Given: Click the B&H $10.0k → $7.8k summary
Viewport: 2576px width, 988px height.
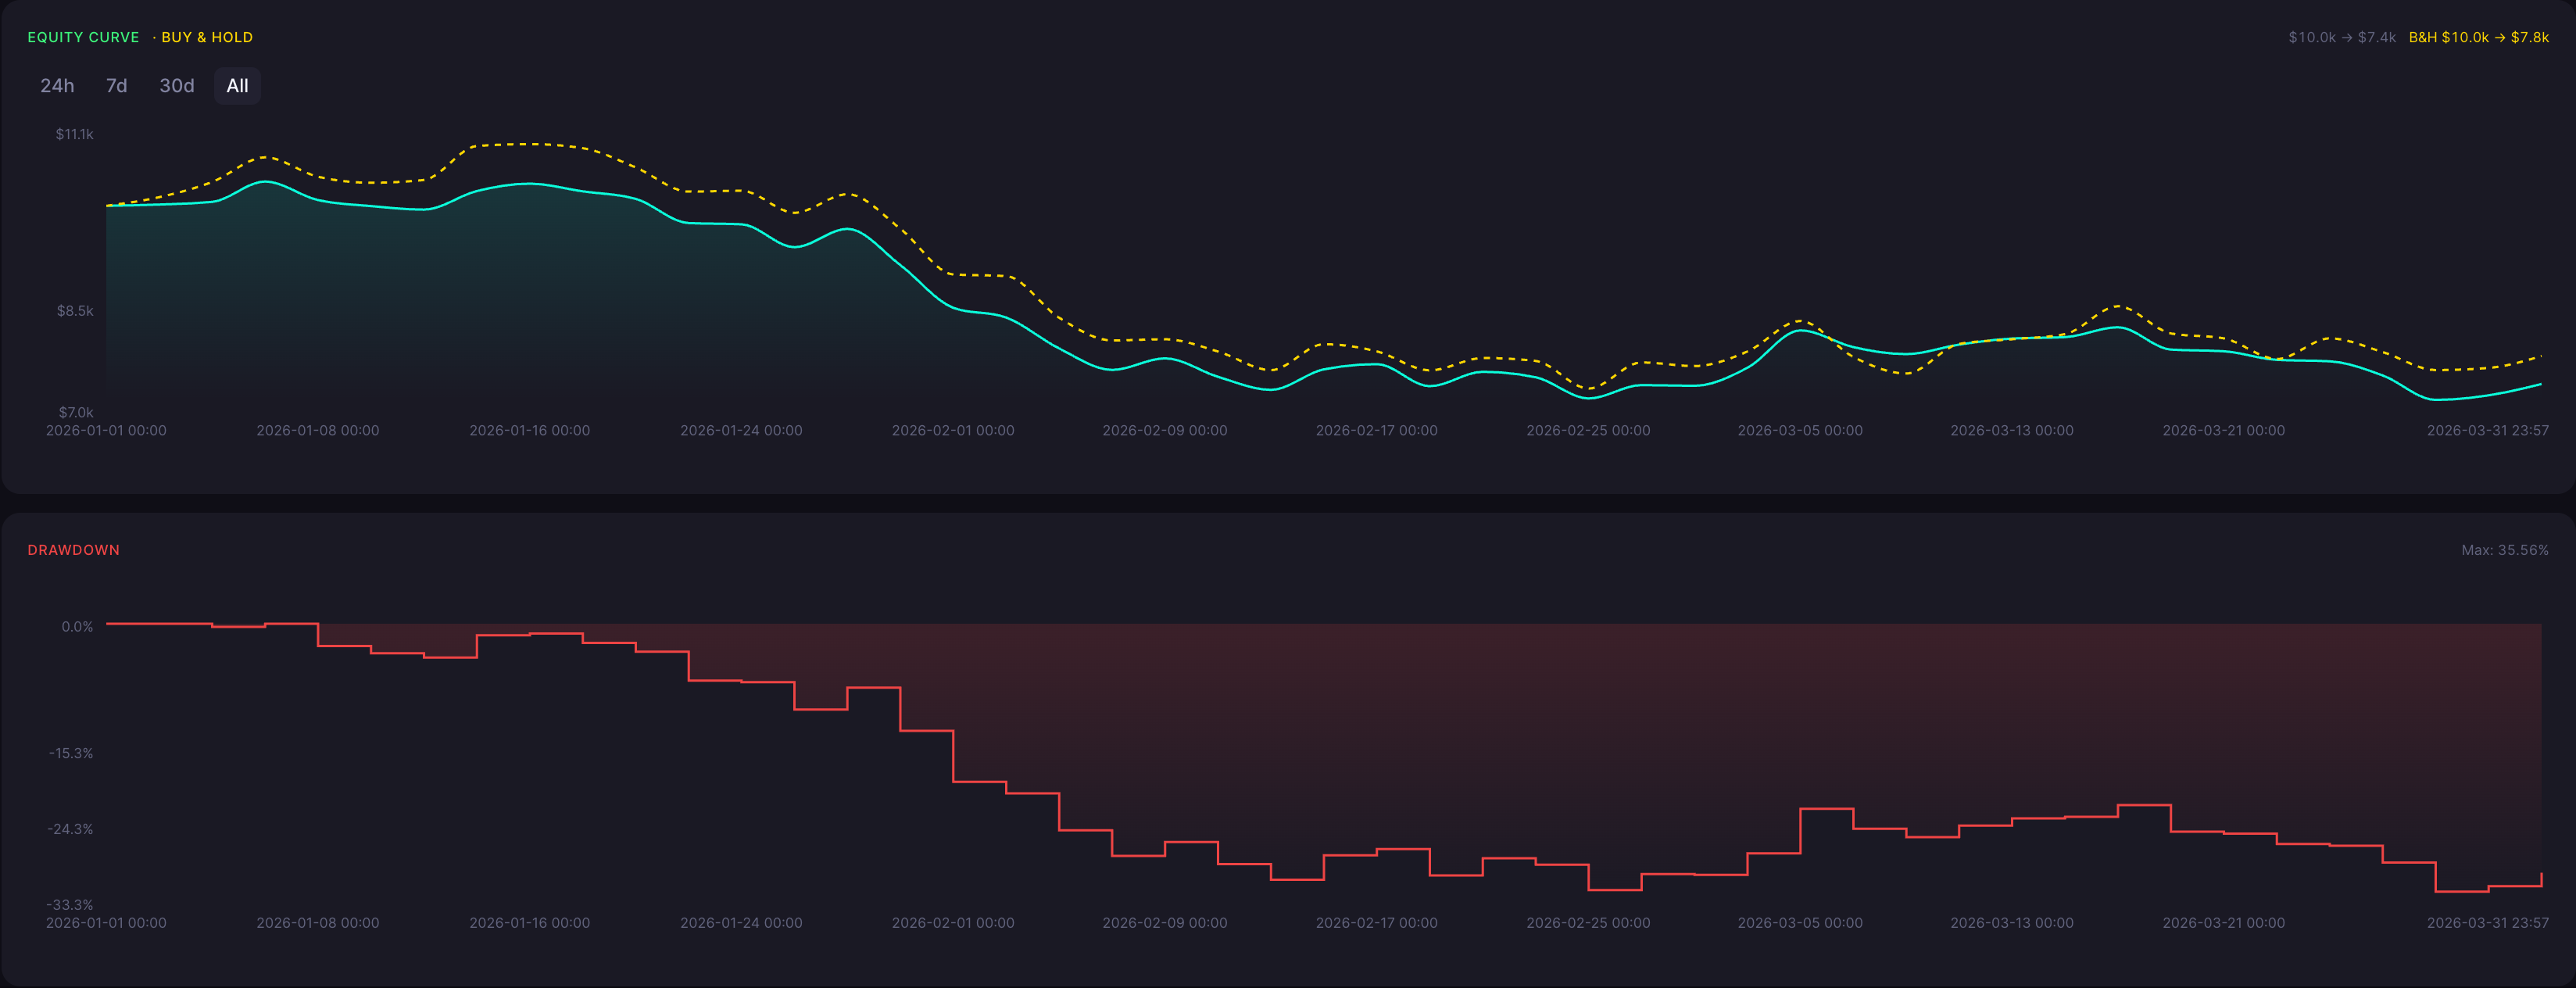Looking at the screenshot, I should 2478,37.
